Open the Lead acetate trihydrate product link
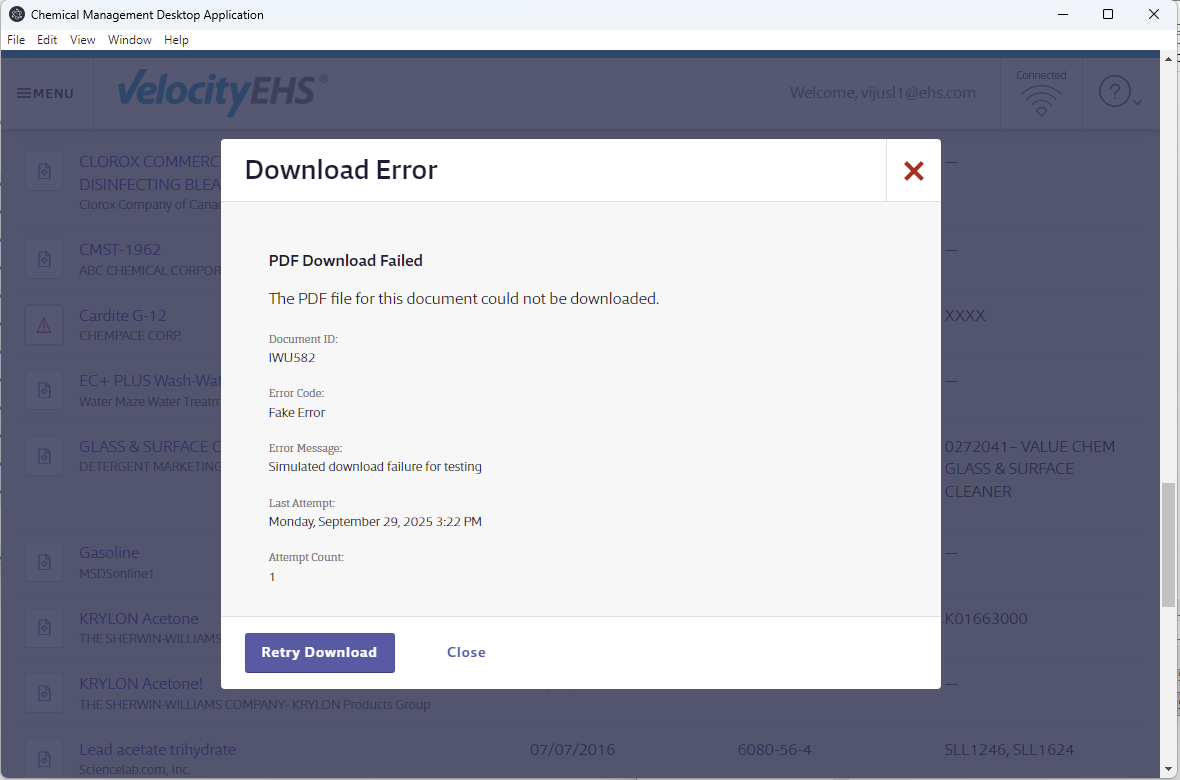1180x780 pixels. point(157,750)
